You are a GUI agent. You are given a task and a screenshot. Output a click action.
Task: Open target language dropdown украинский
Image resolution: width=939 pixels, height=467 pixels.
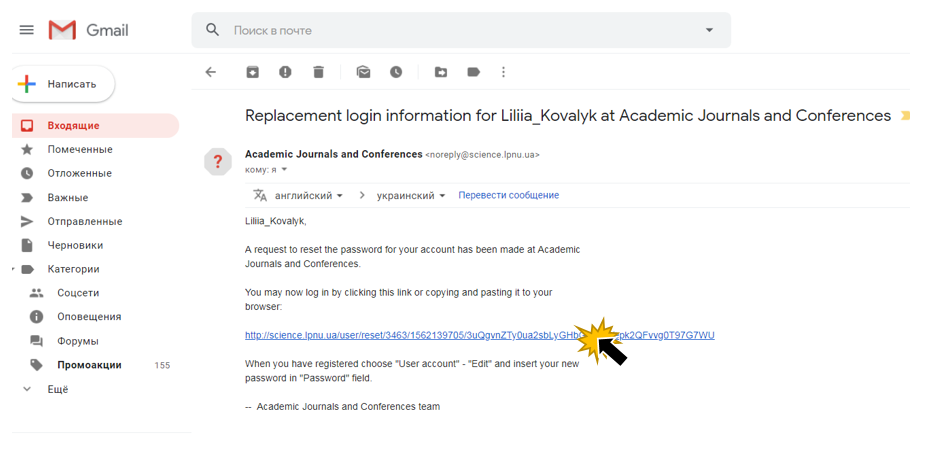pyautogui.click(x=411, y=195)
